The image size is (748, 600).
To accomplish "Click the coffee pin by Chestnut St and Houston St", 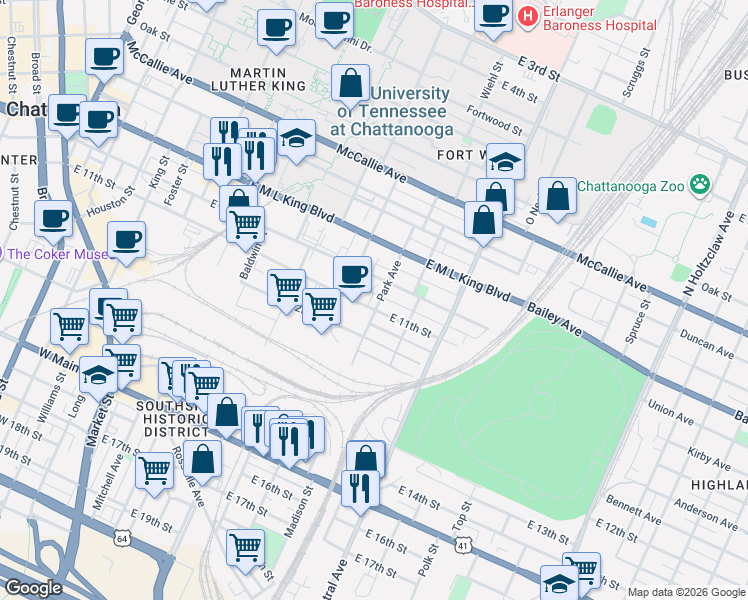I will pyautogui.click(x=53, y=222).
